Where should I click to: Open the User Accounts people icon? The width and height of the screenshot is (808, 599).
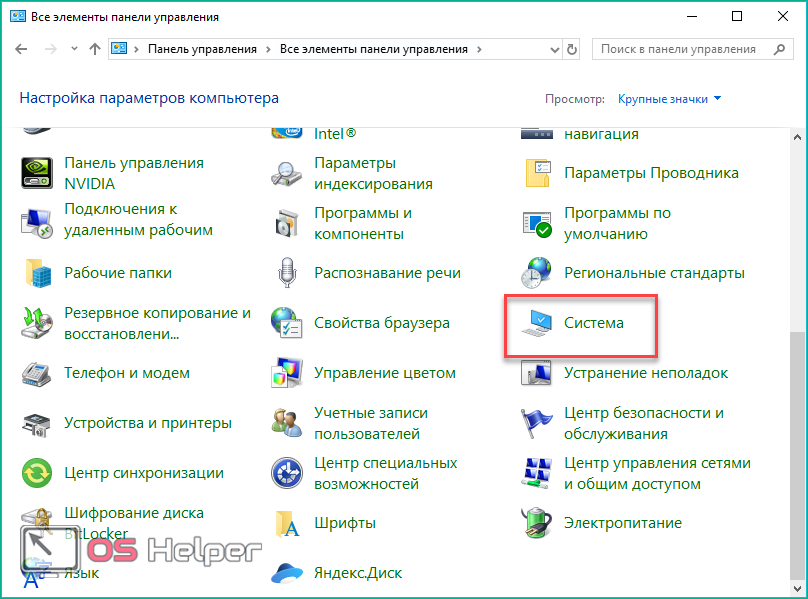(287, 423)
